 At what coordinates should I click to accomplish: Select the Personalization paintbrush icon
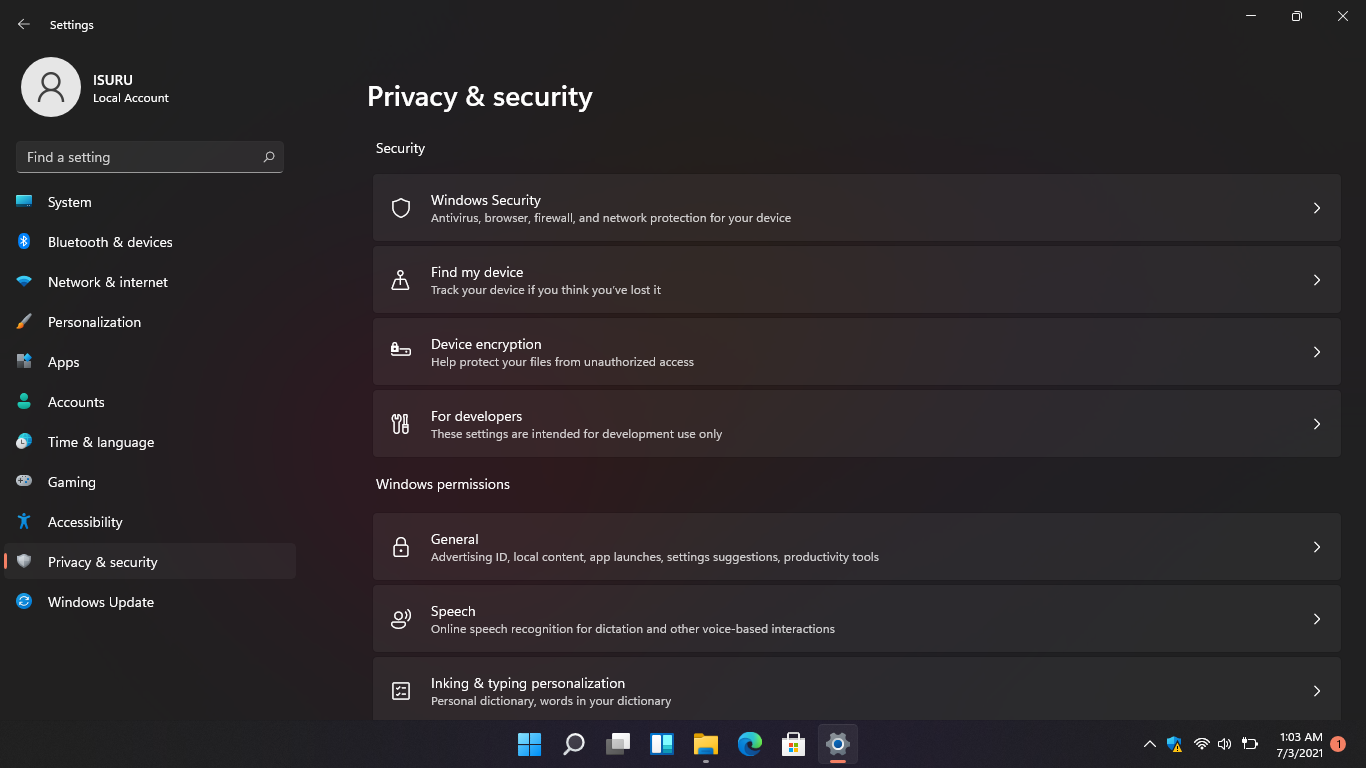pyautogui.click(x=24, y=322)
